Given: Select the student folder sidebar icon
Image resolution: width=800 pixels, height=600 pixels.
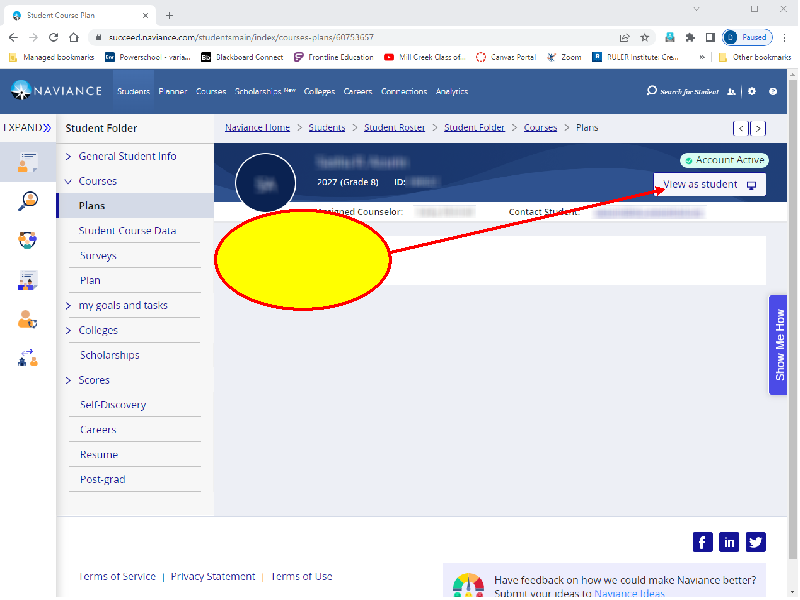Looking at the screenshot, I should tap(28, 162).
